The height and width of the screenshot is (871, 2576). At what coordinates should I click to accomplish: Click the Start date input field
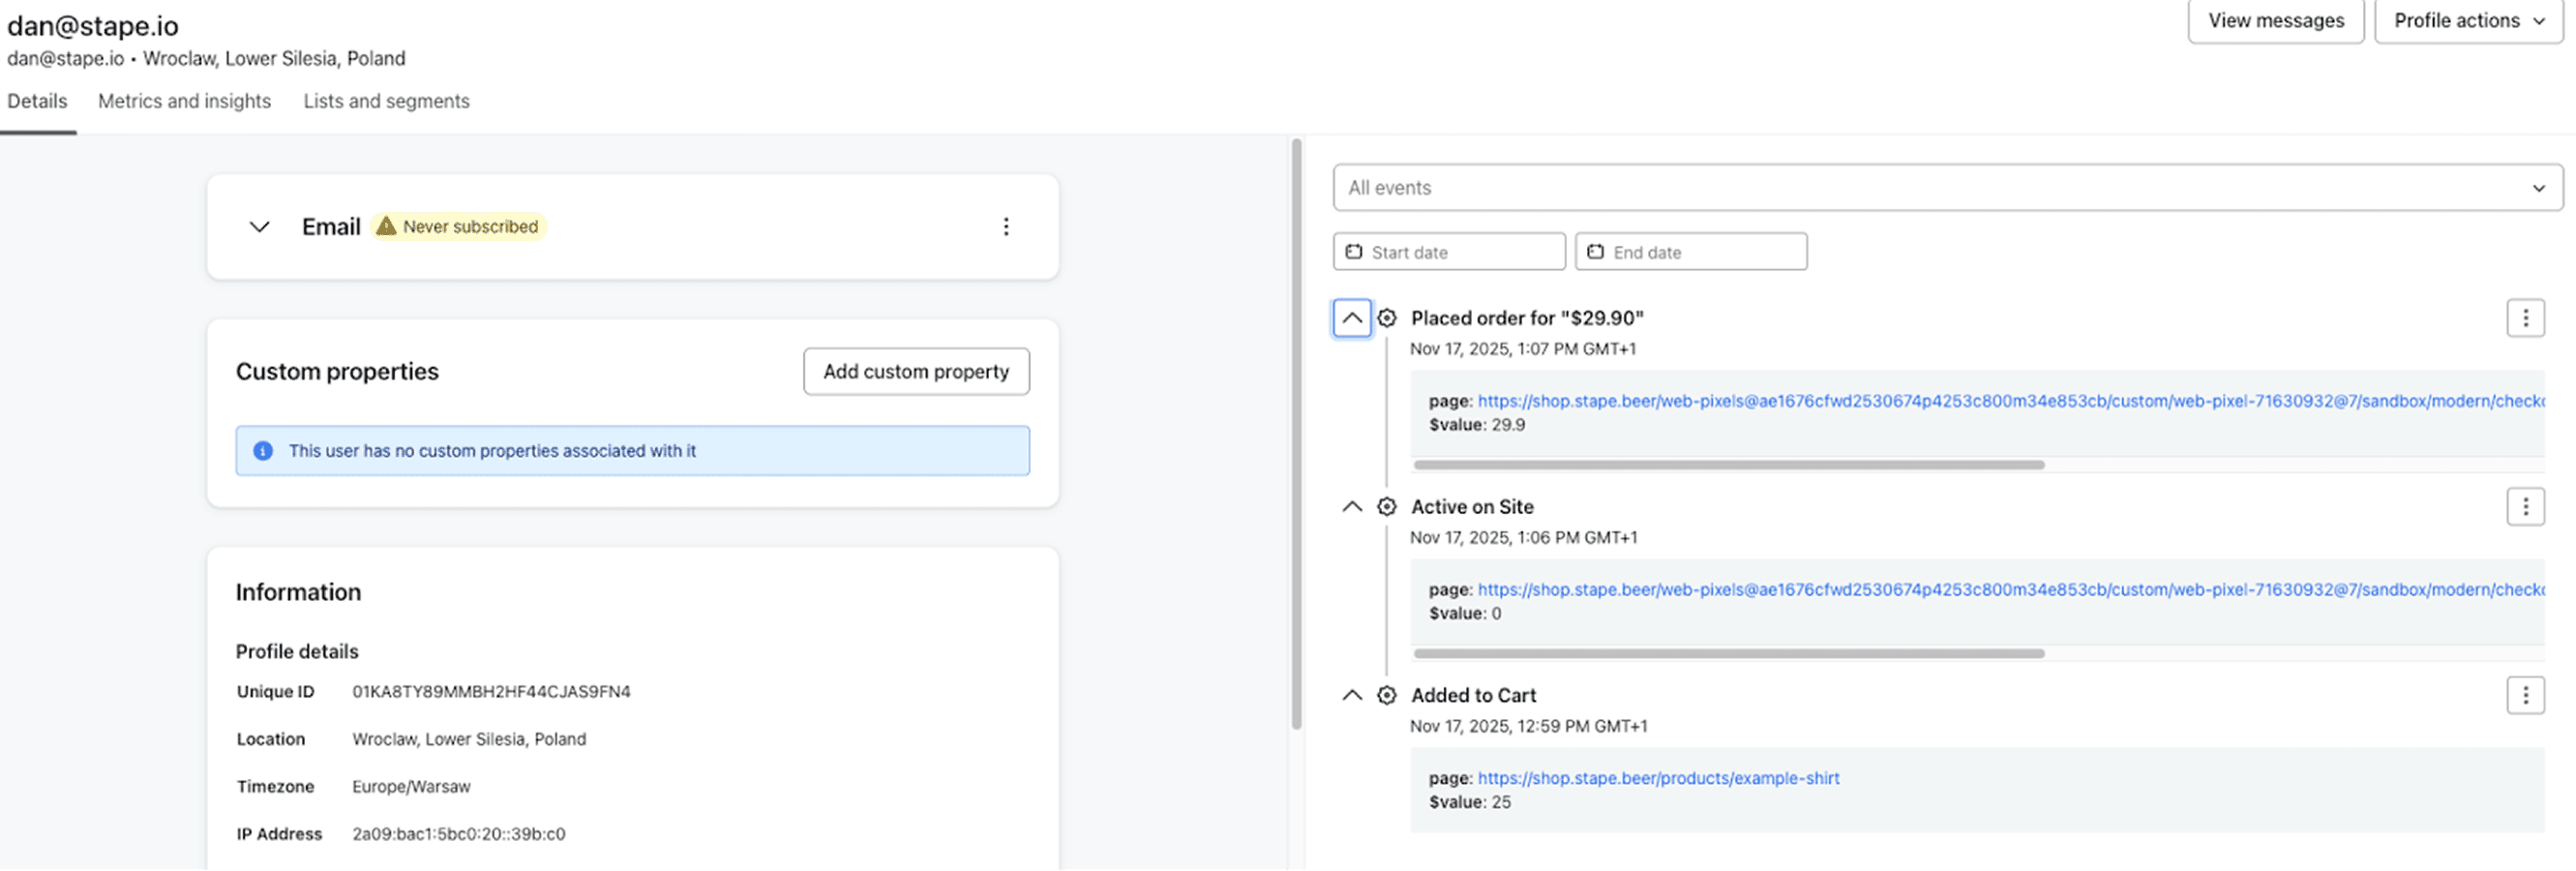(1450, 251)
